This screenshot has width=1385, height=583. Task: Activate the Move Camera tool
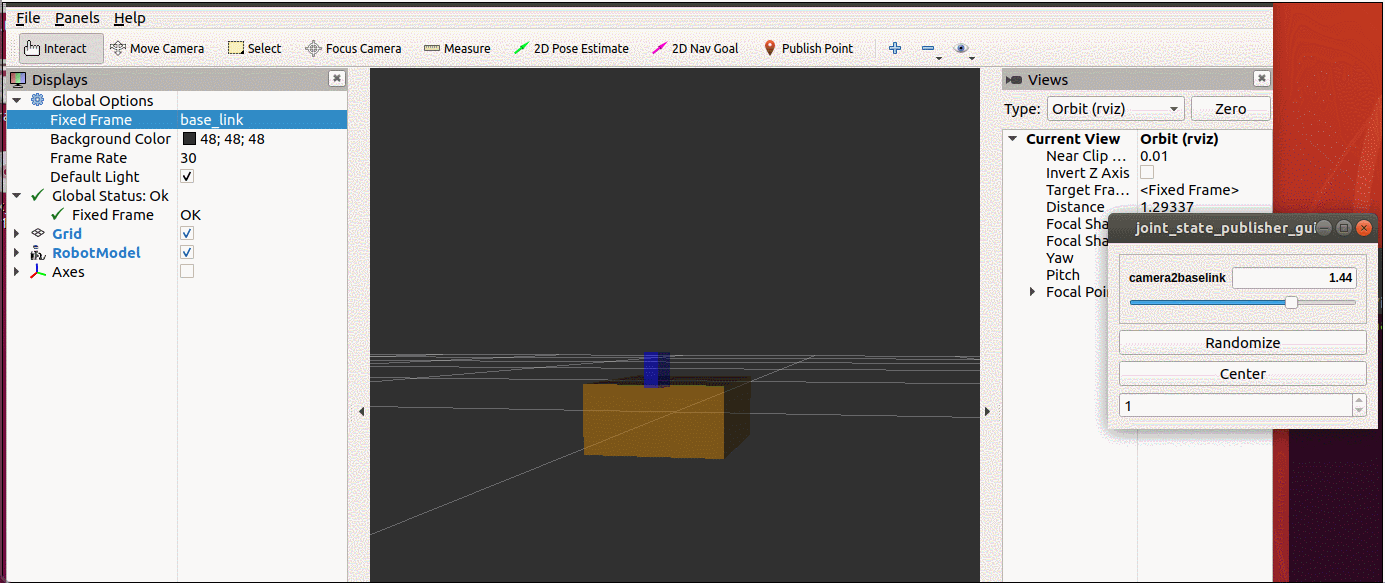(x=156, y=48)
